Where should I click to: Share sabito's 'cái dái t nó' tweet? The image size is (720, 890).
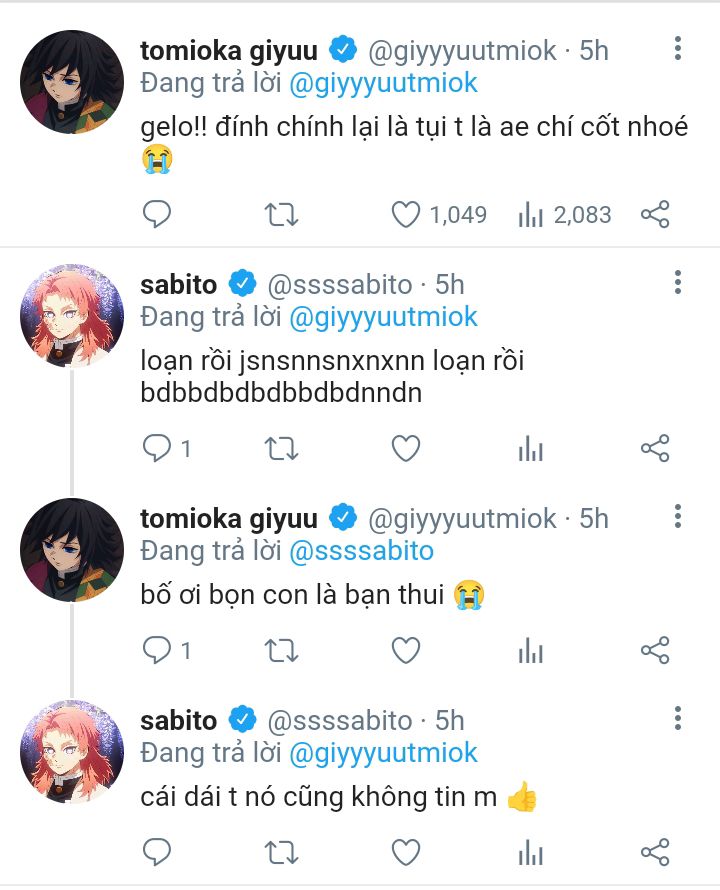click(654, 852)
